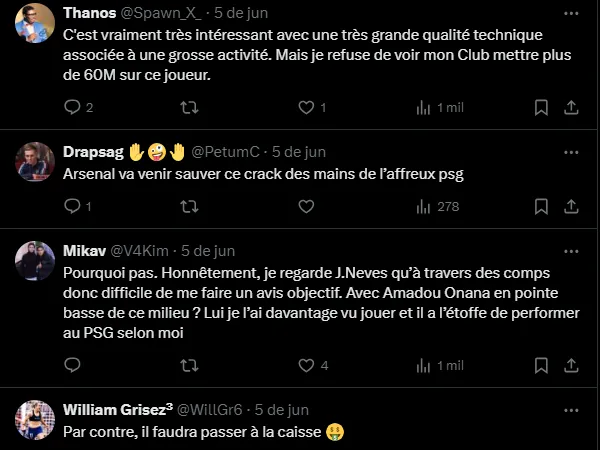Share Drapsag's Arsenal tweet
Viewport: 600px width, 450px height.
click(572, 207)
